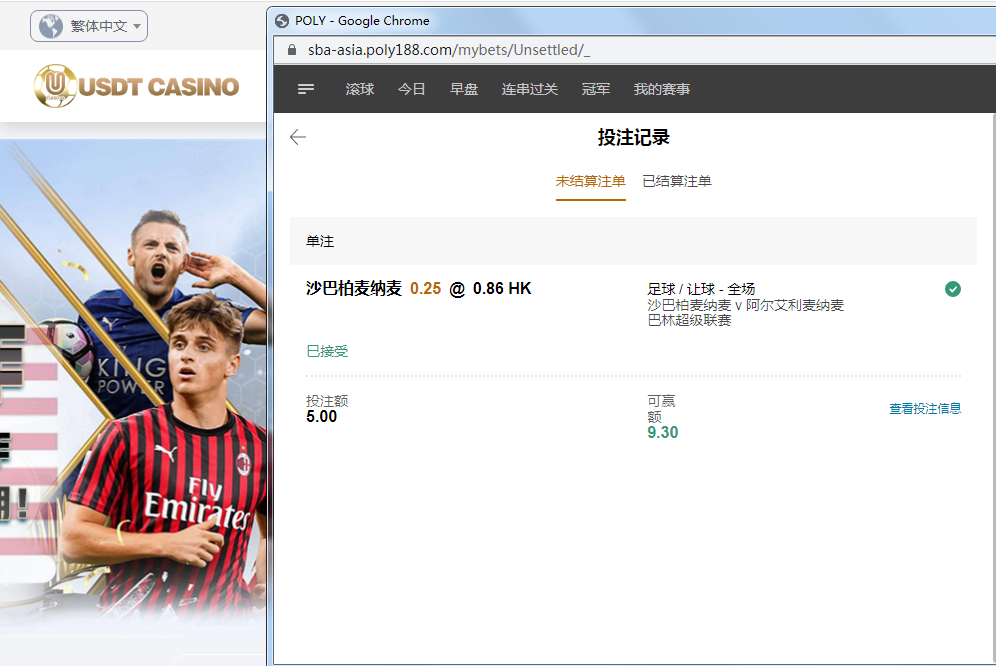Click the league name 巴林超级联赛

tap(689, 320)
